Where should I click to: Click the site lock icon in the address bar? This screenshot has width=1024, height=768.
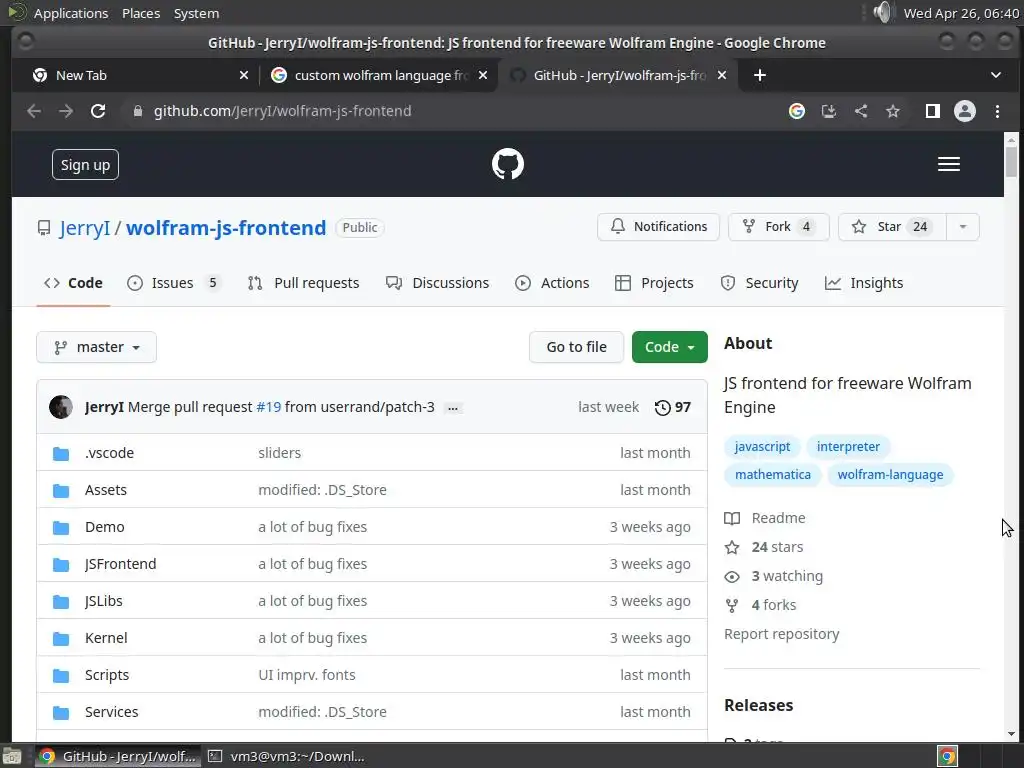(138, 111)
